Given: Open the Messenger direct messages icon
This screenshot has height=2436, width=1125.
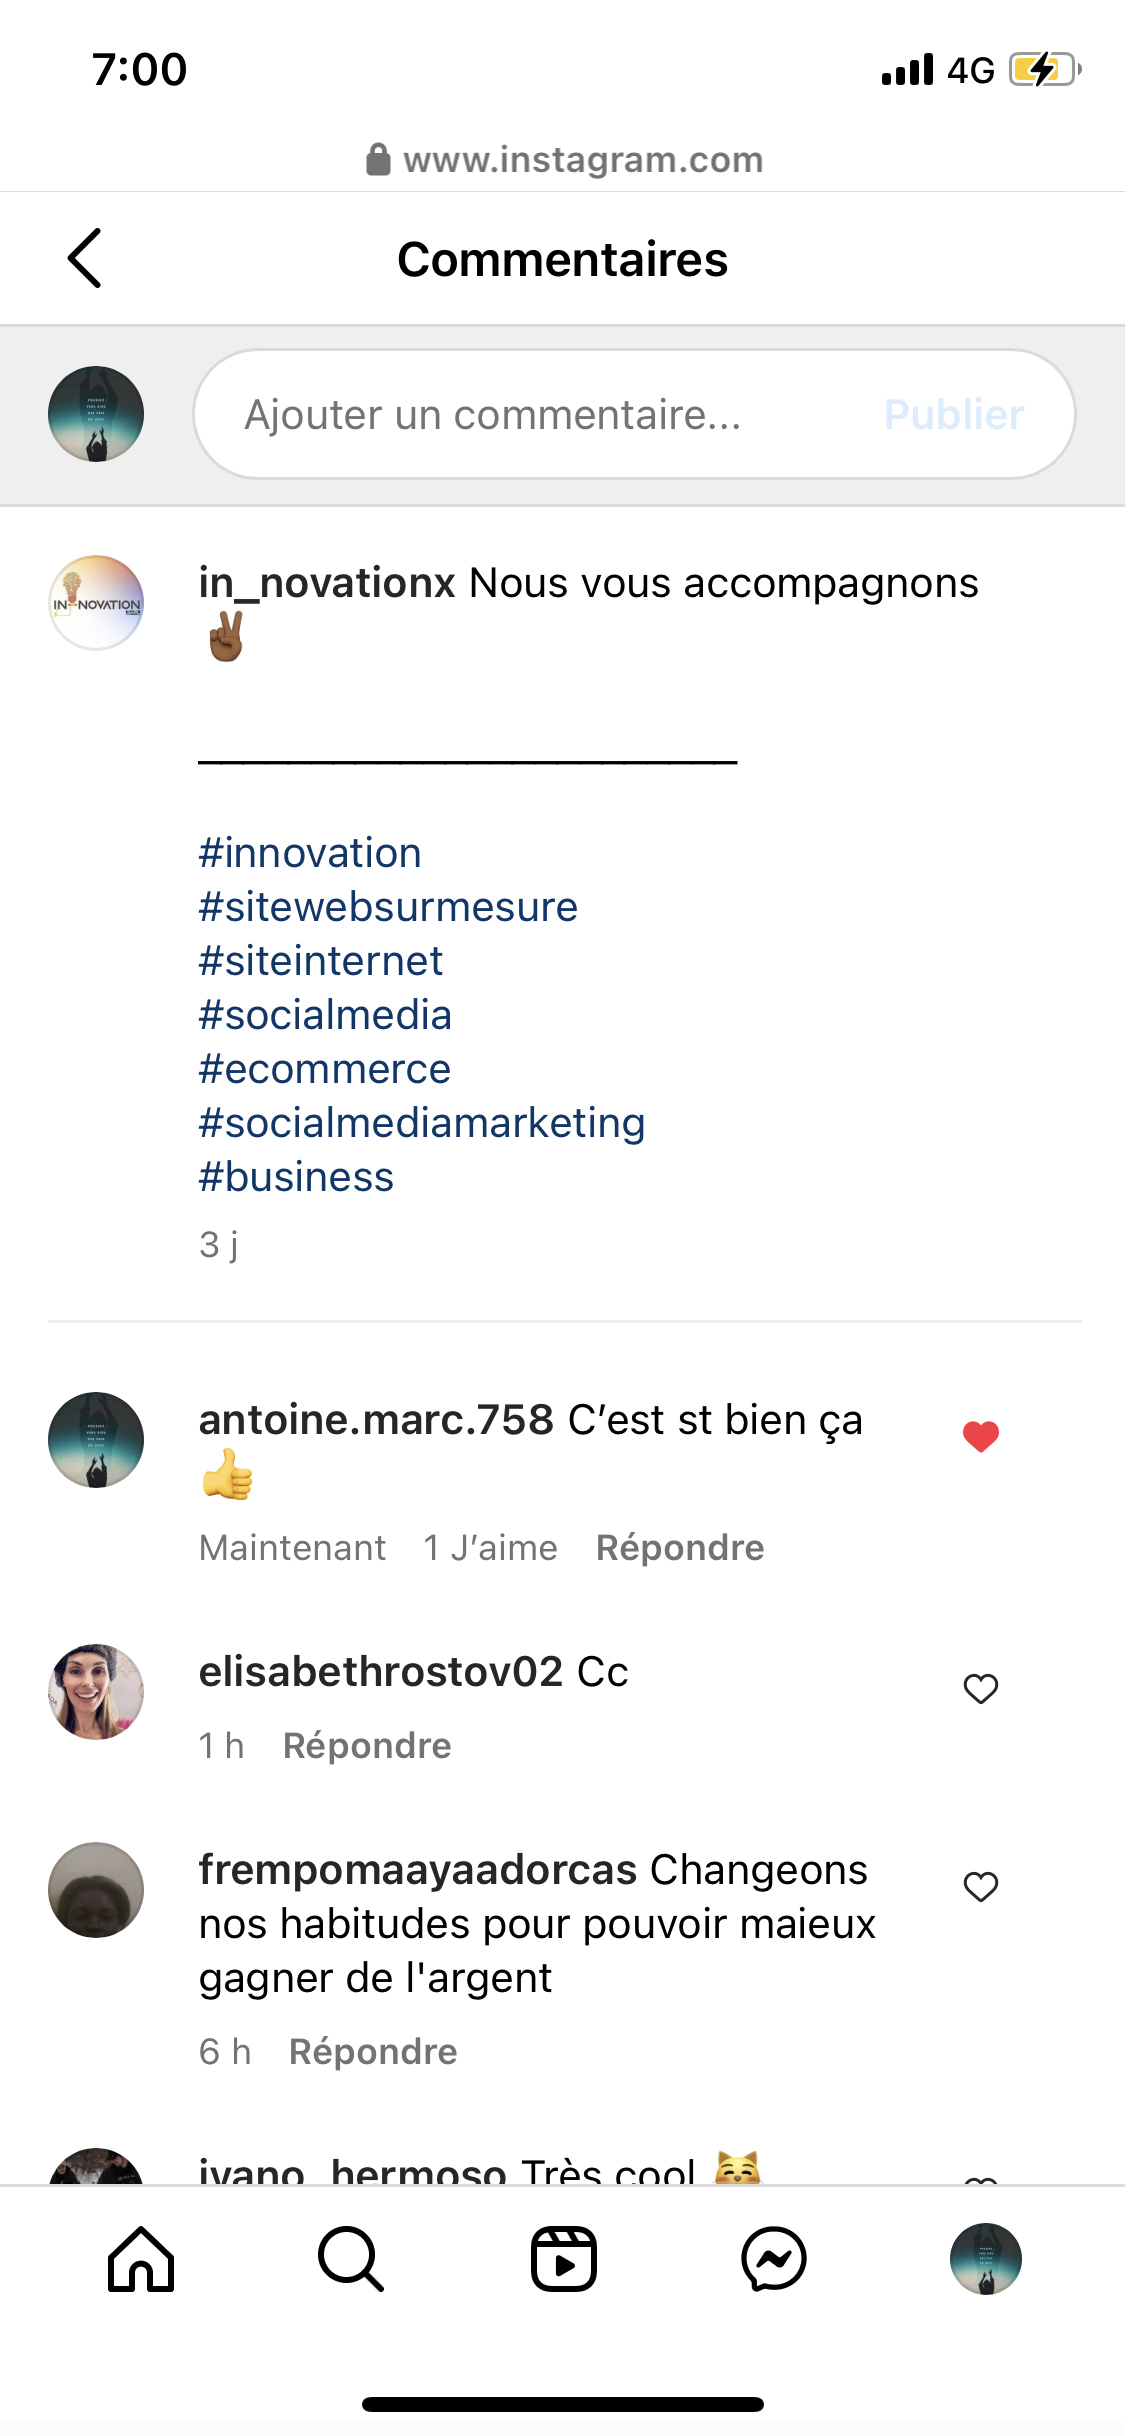Looking at the screenshot, I should (774, 2259).
